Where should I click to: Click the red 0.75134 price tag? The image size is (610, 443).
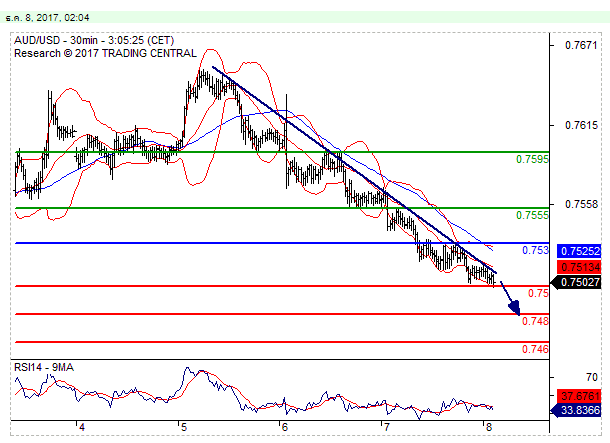579,267
